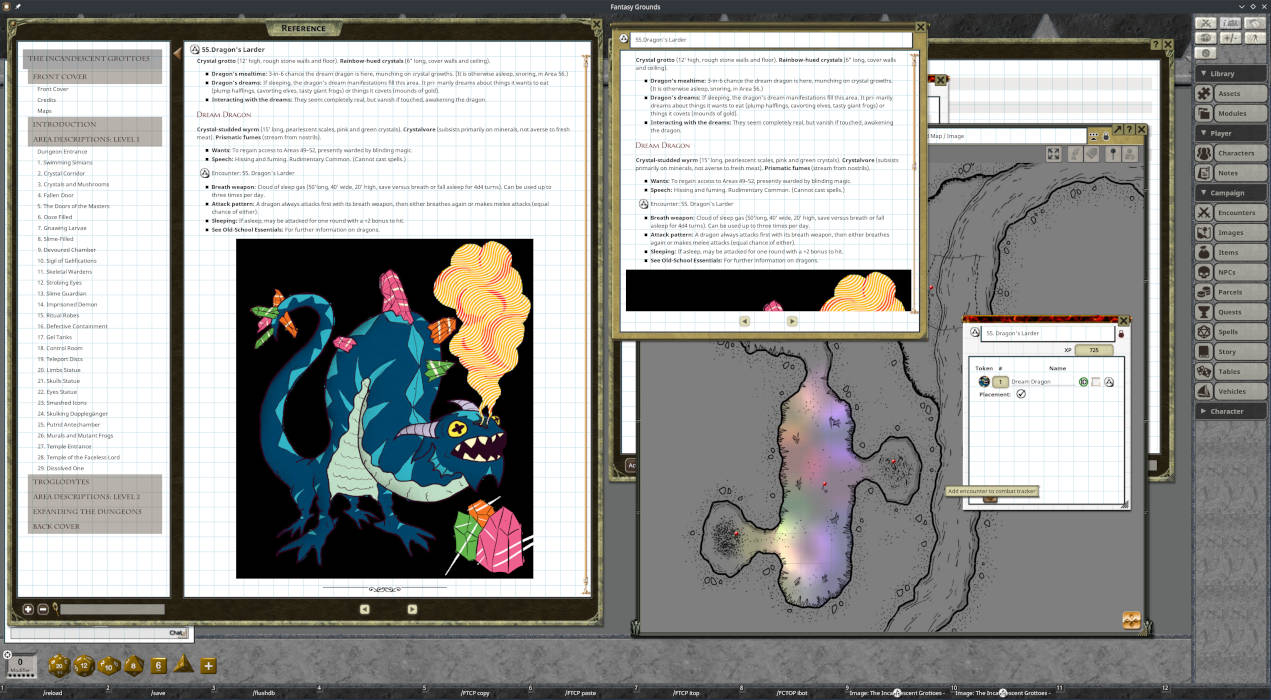Image resolution: width=1271 pixels, height=700 pixels.
Task: Roll the d12 die
Action: [84, 665]
